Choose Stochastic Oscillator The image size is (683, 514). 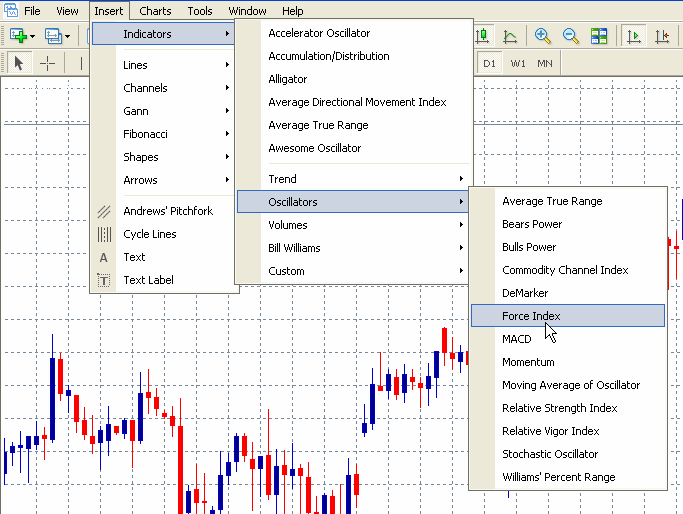(568, 454)
